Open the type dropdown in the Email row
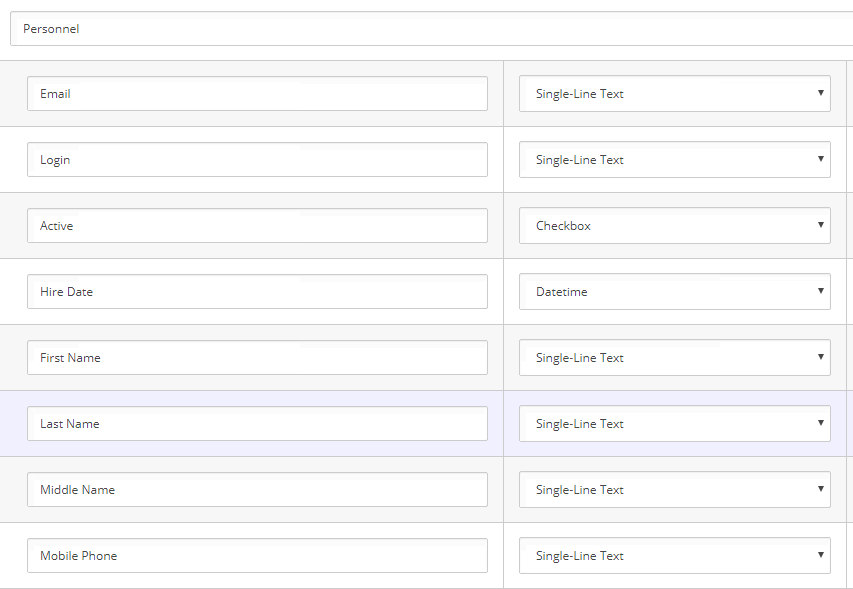The height and width of the screenshot is (589, 853). 674,94
